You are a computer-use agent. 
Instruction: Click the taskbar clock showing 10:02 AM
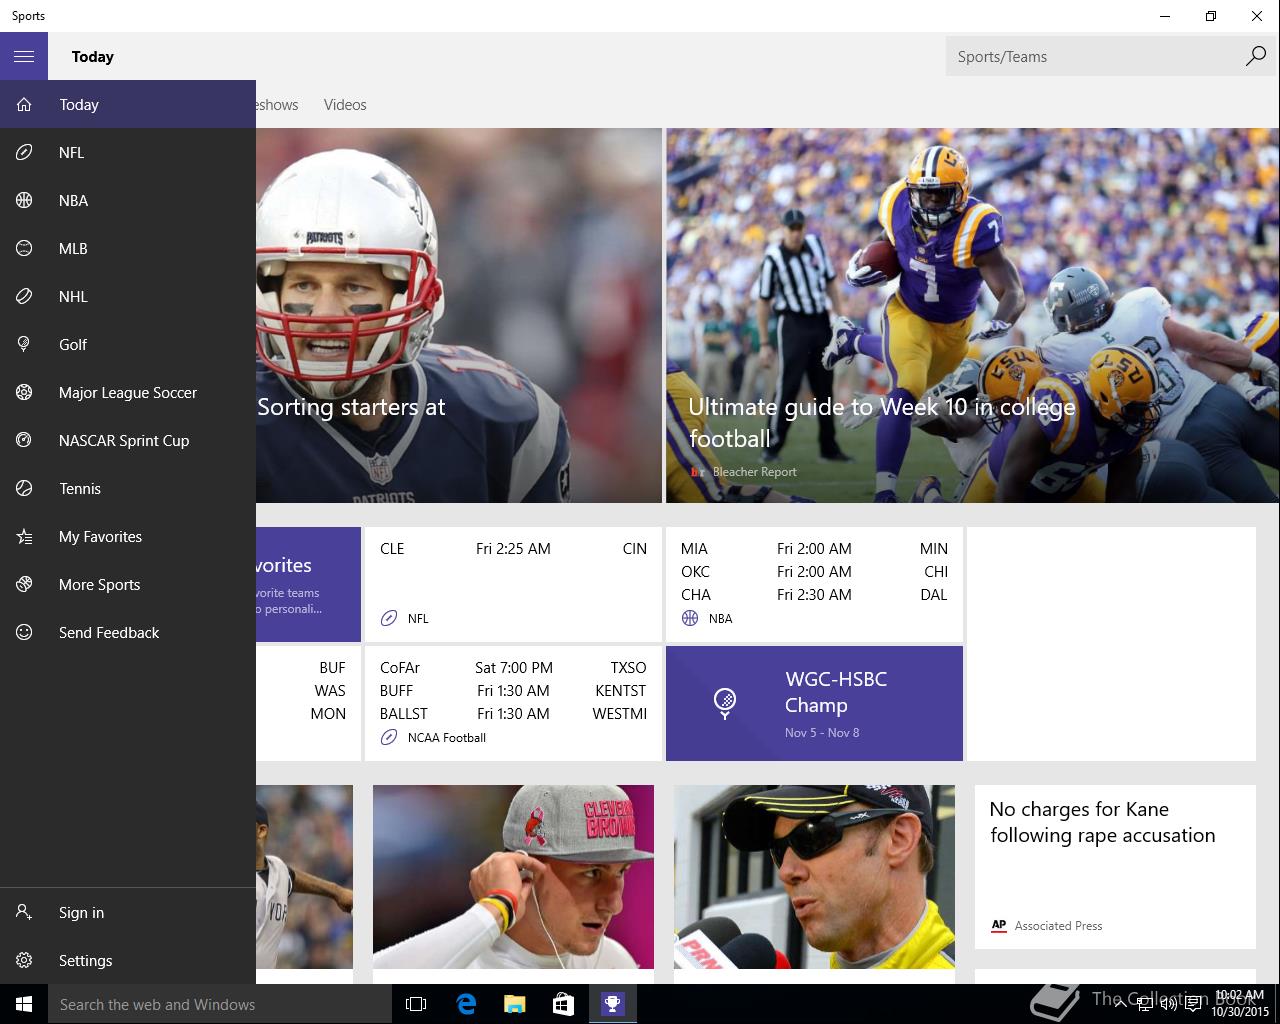tap(1239, 1004)
